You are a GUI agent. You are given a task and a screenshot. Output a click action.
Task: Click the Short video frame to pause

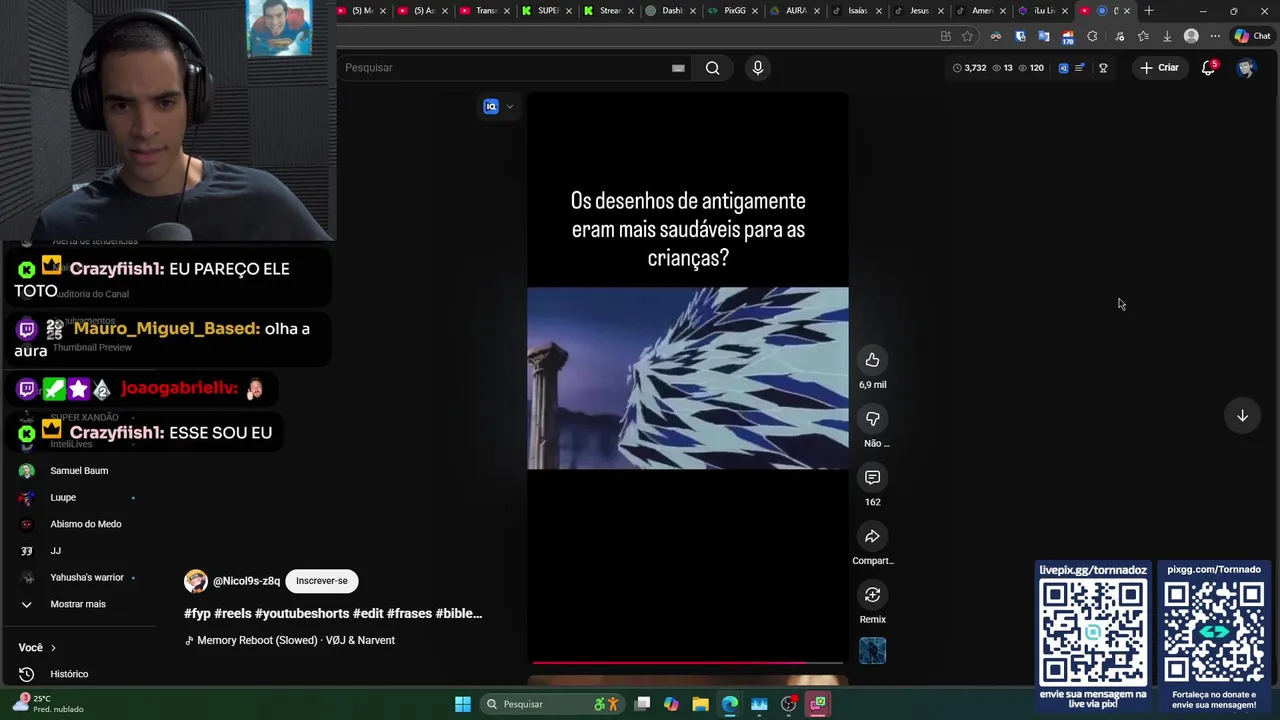click(x=687, y=378)
